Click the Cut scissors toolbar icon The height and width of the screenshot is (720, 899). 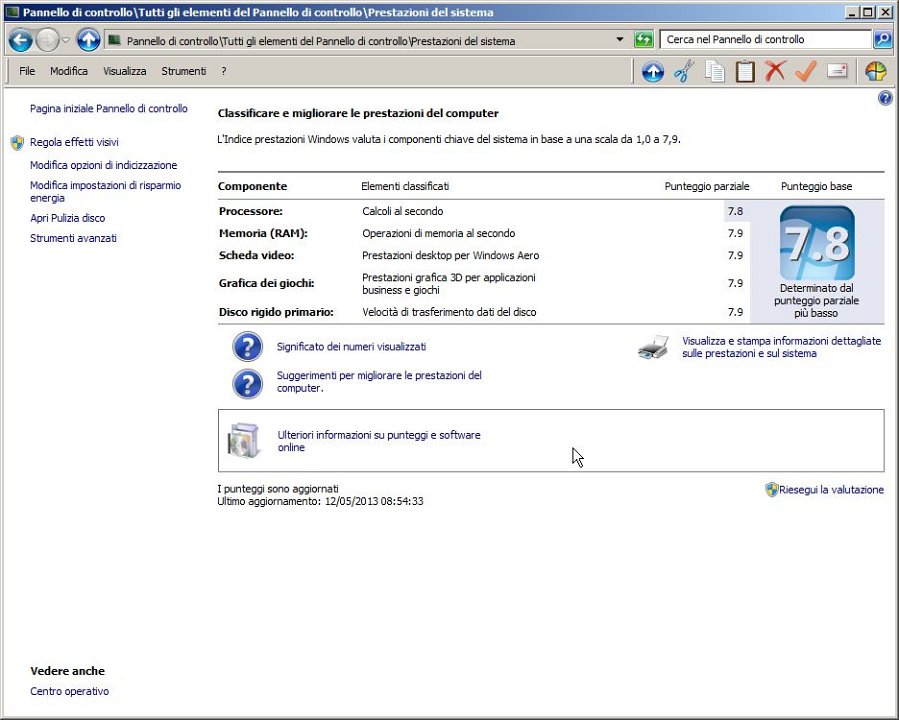click(x=684, y=72)
